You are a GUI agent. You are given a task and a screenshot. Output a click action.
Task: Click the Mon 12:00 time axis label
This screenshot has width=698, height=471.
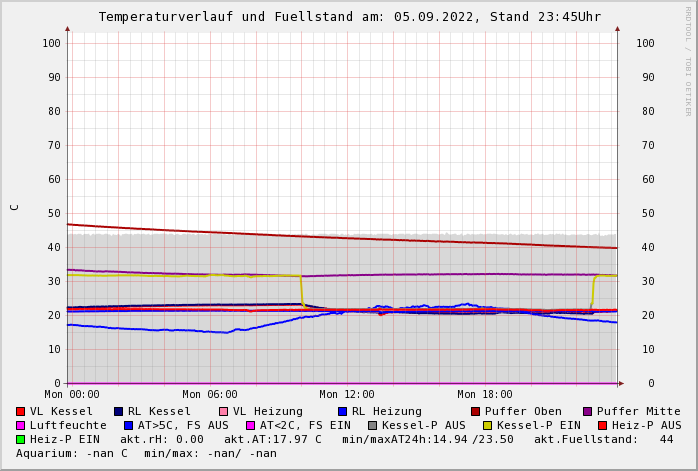tap(347, 395)
